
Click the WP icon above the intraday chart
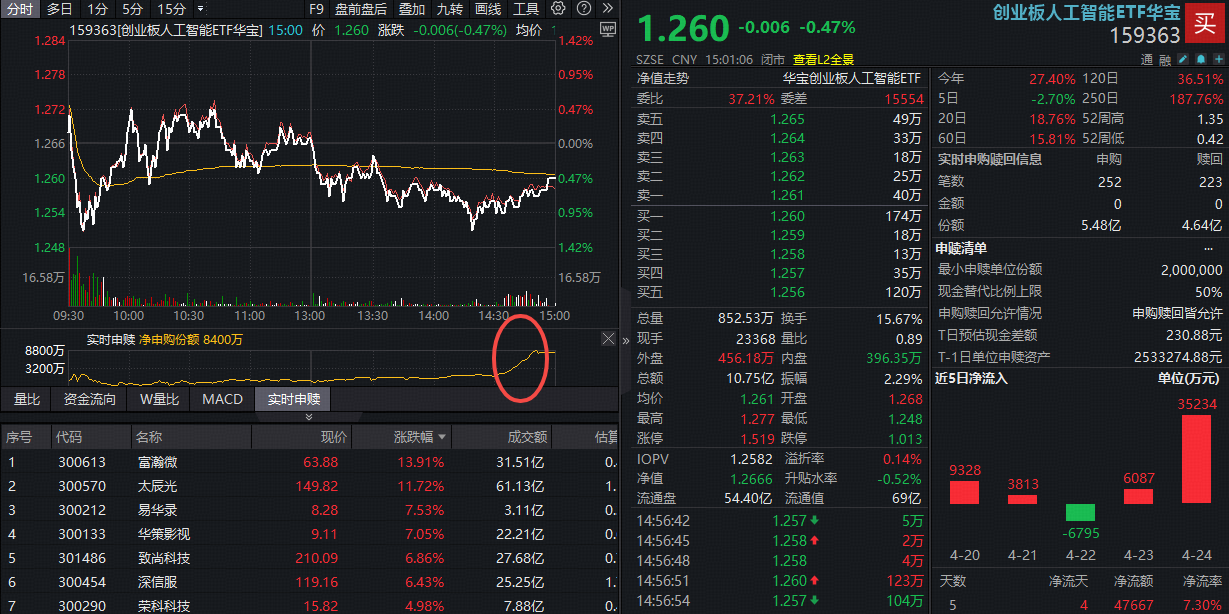click(607, 29)
